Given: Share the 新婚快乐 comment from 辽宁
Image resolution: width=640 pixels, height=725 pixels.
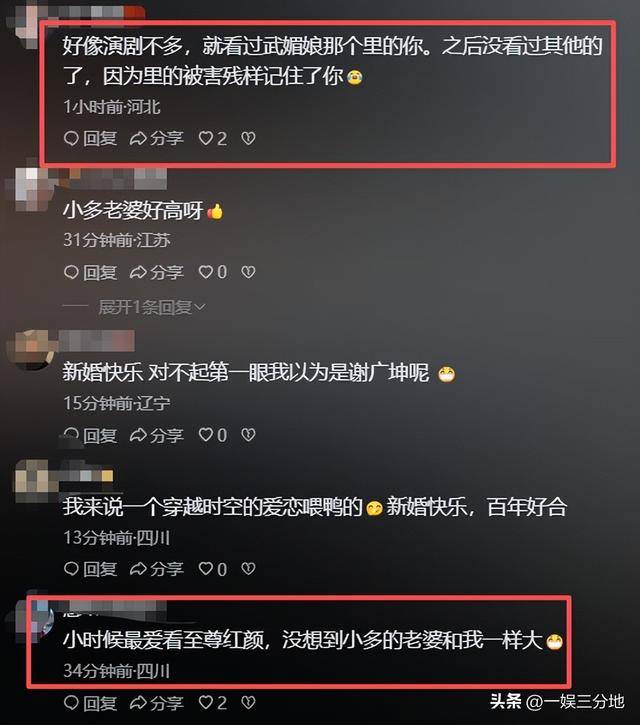Looking at the screenshot, I should coord(157,435).
